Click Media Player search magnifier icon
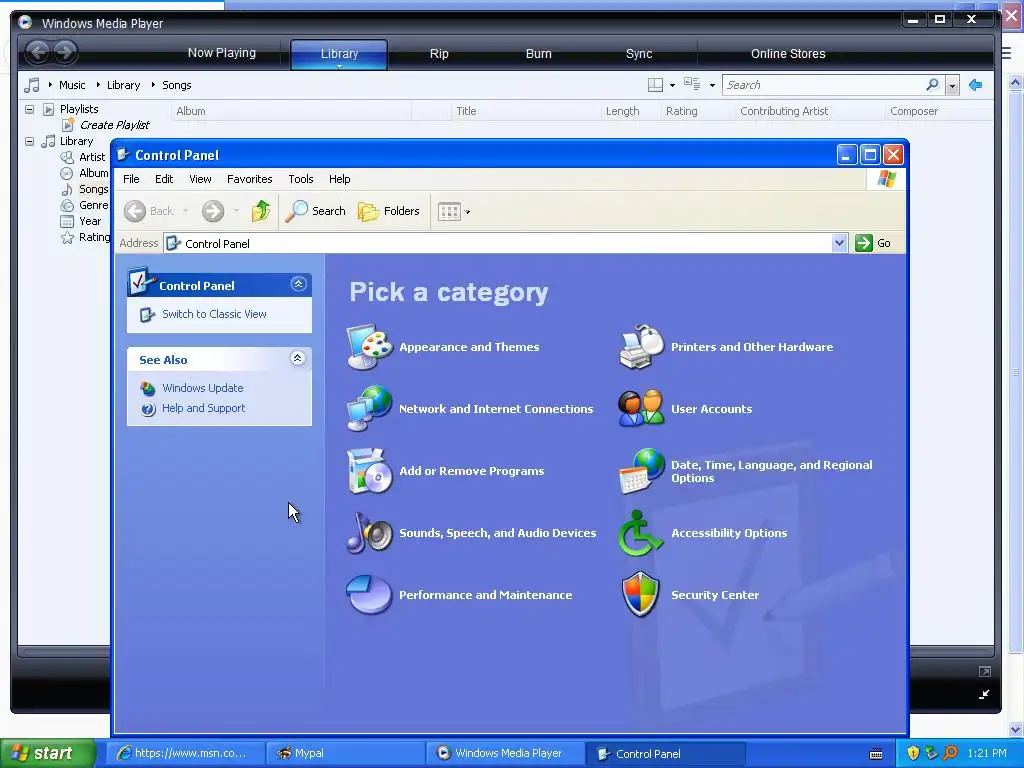The image size is (1024, 768). click(933, 85)
